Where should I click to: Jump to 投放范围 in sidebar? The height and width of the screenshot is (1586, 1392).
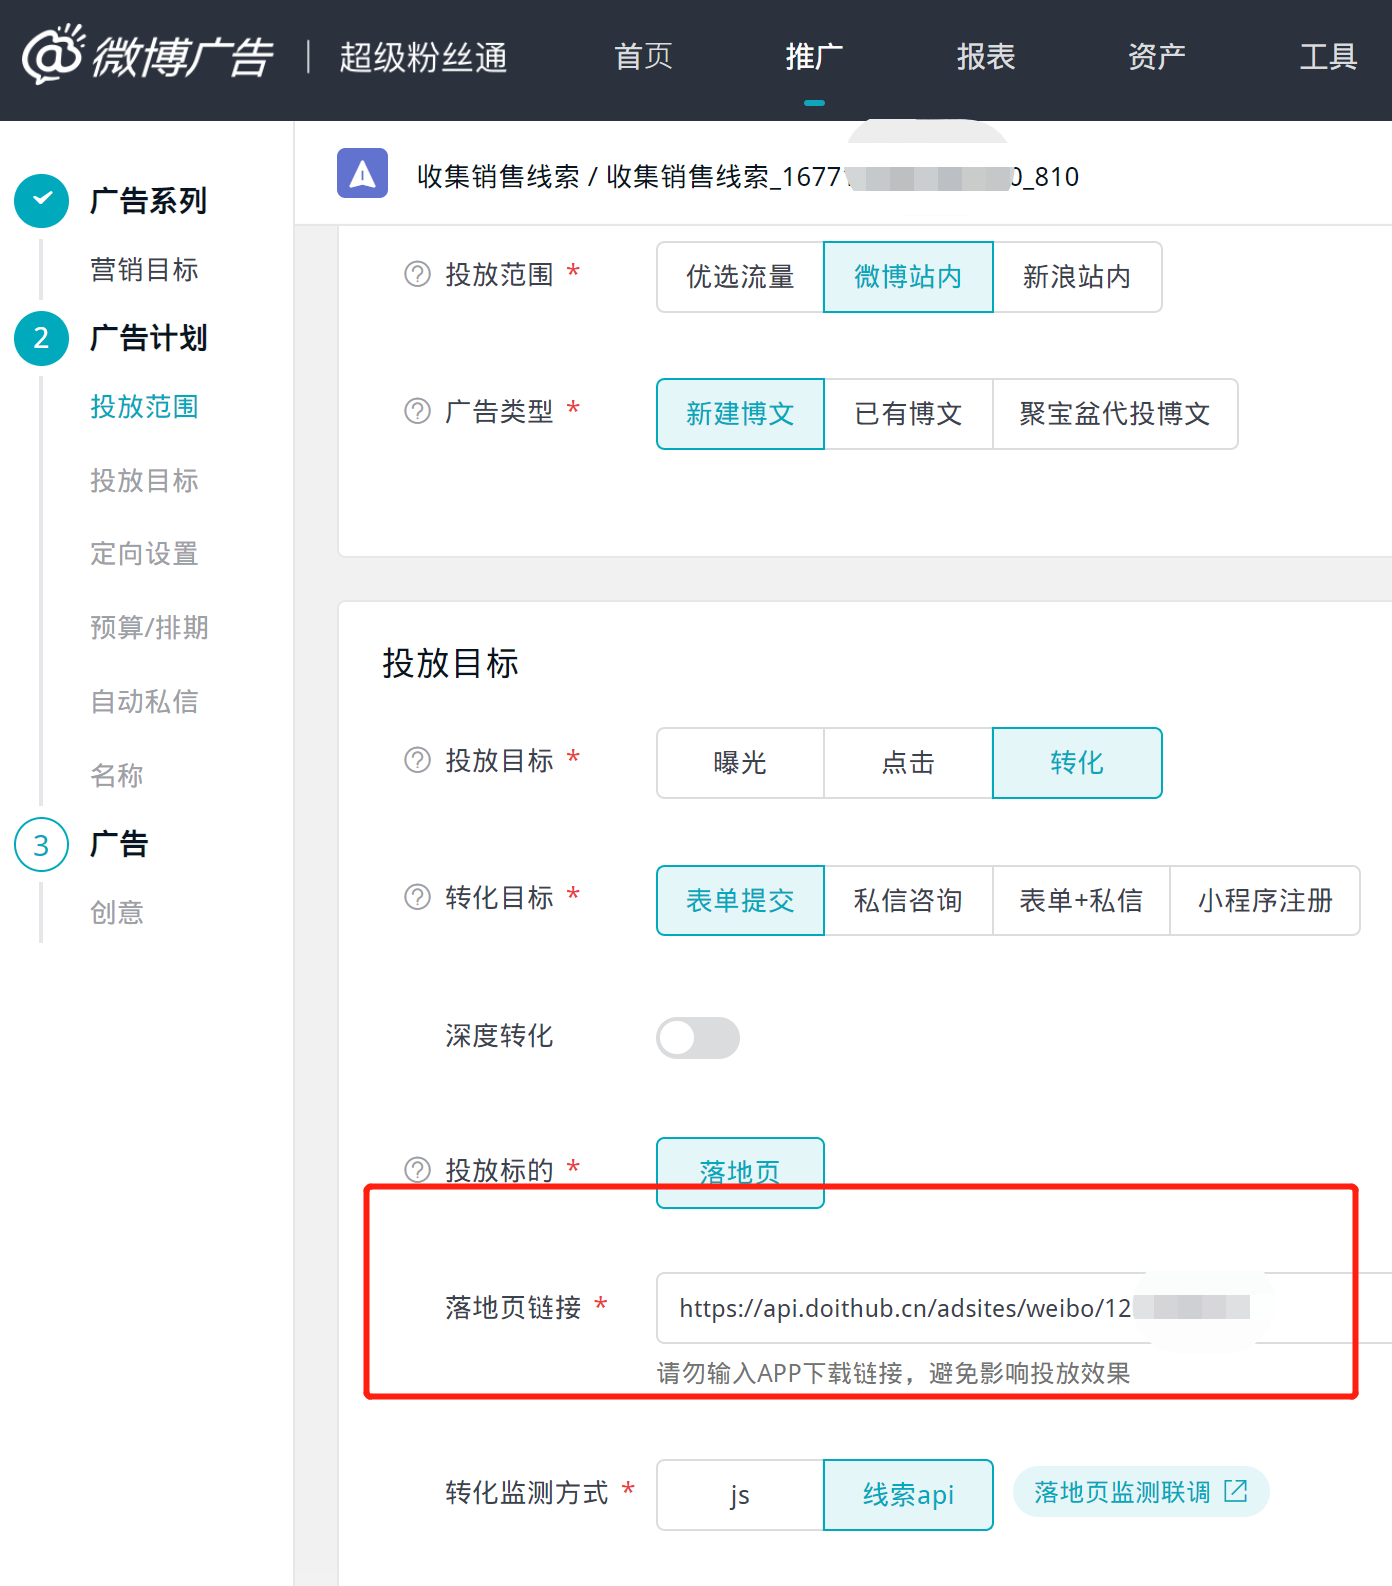pyautogui.click(x=144, y=407)
